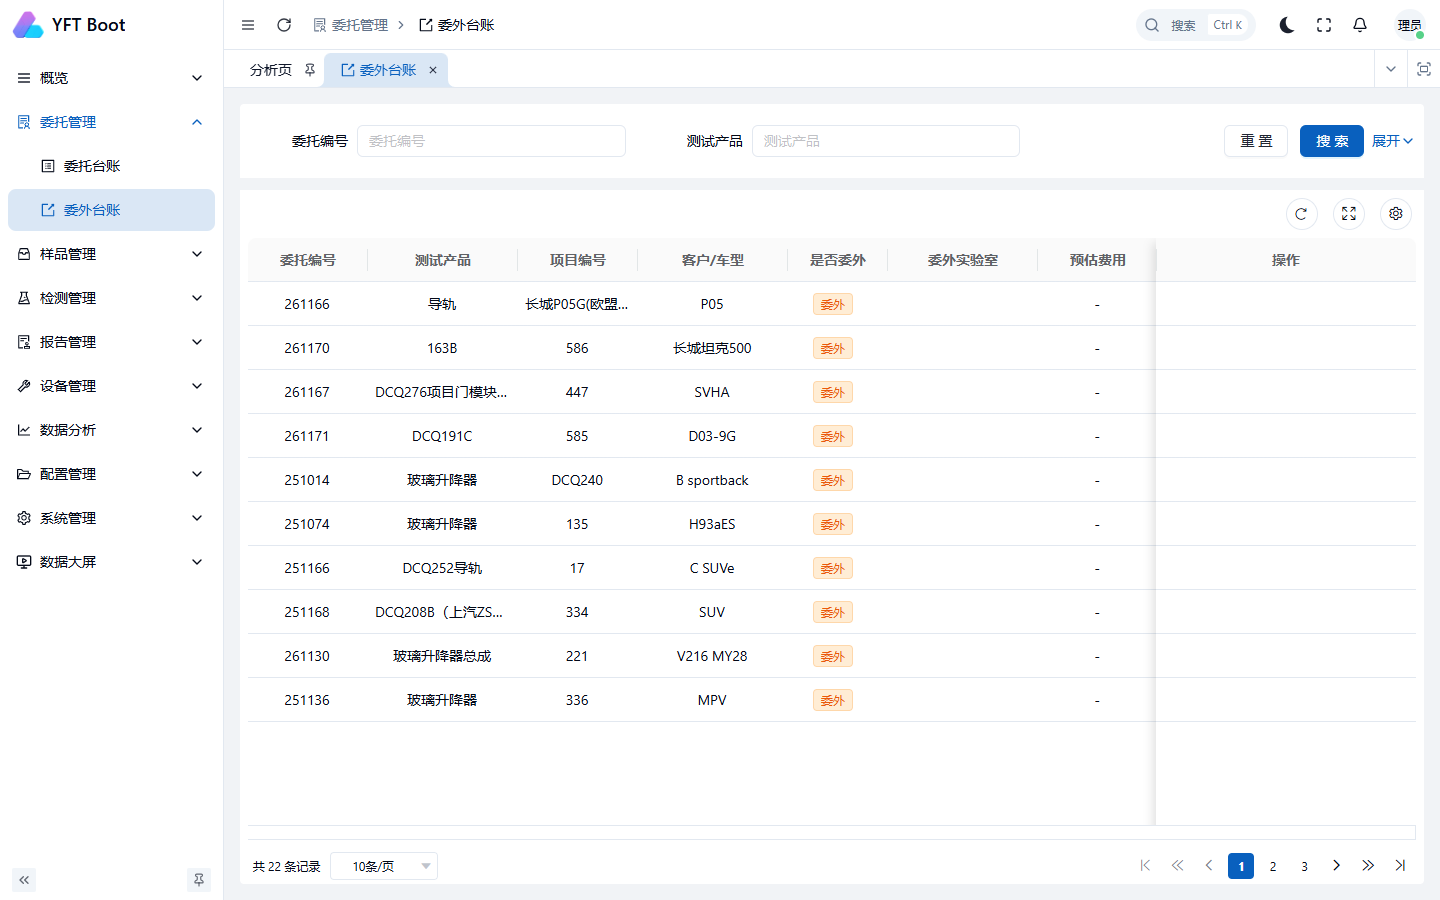Click 委托管理 breadcrumb link
This screenshot has height=900, width=1440.
pos(351,25)
